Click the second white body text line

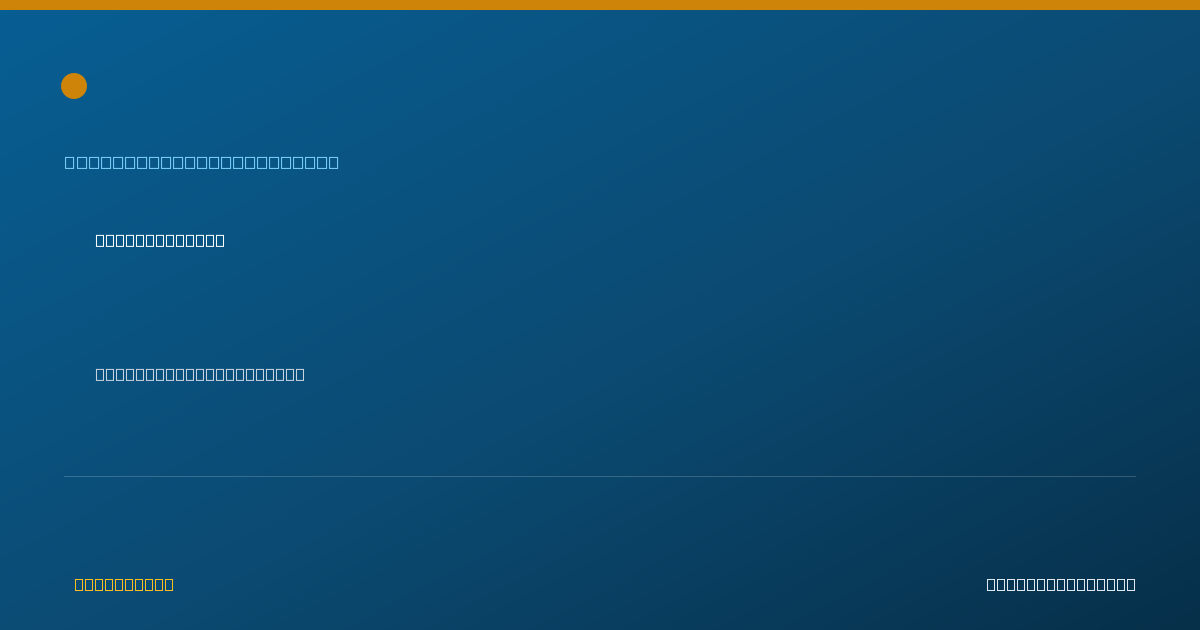point(200,374)
